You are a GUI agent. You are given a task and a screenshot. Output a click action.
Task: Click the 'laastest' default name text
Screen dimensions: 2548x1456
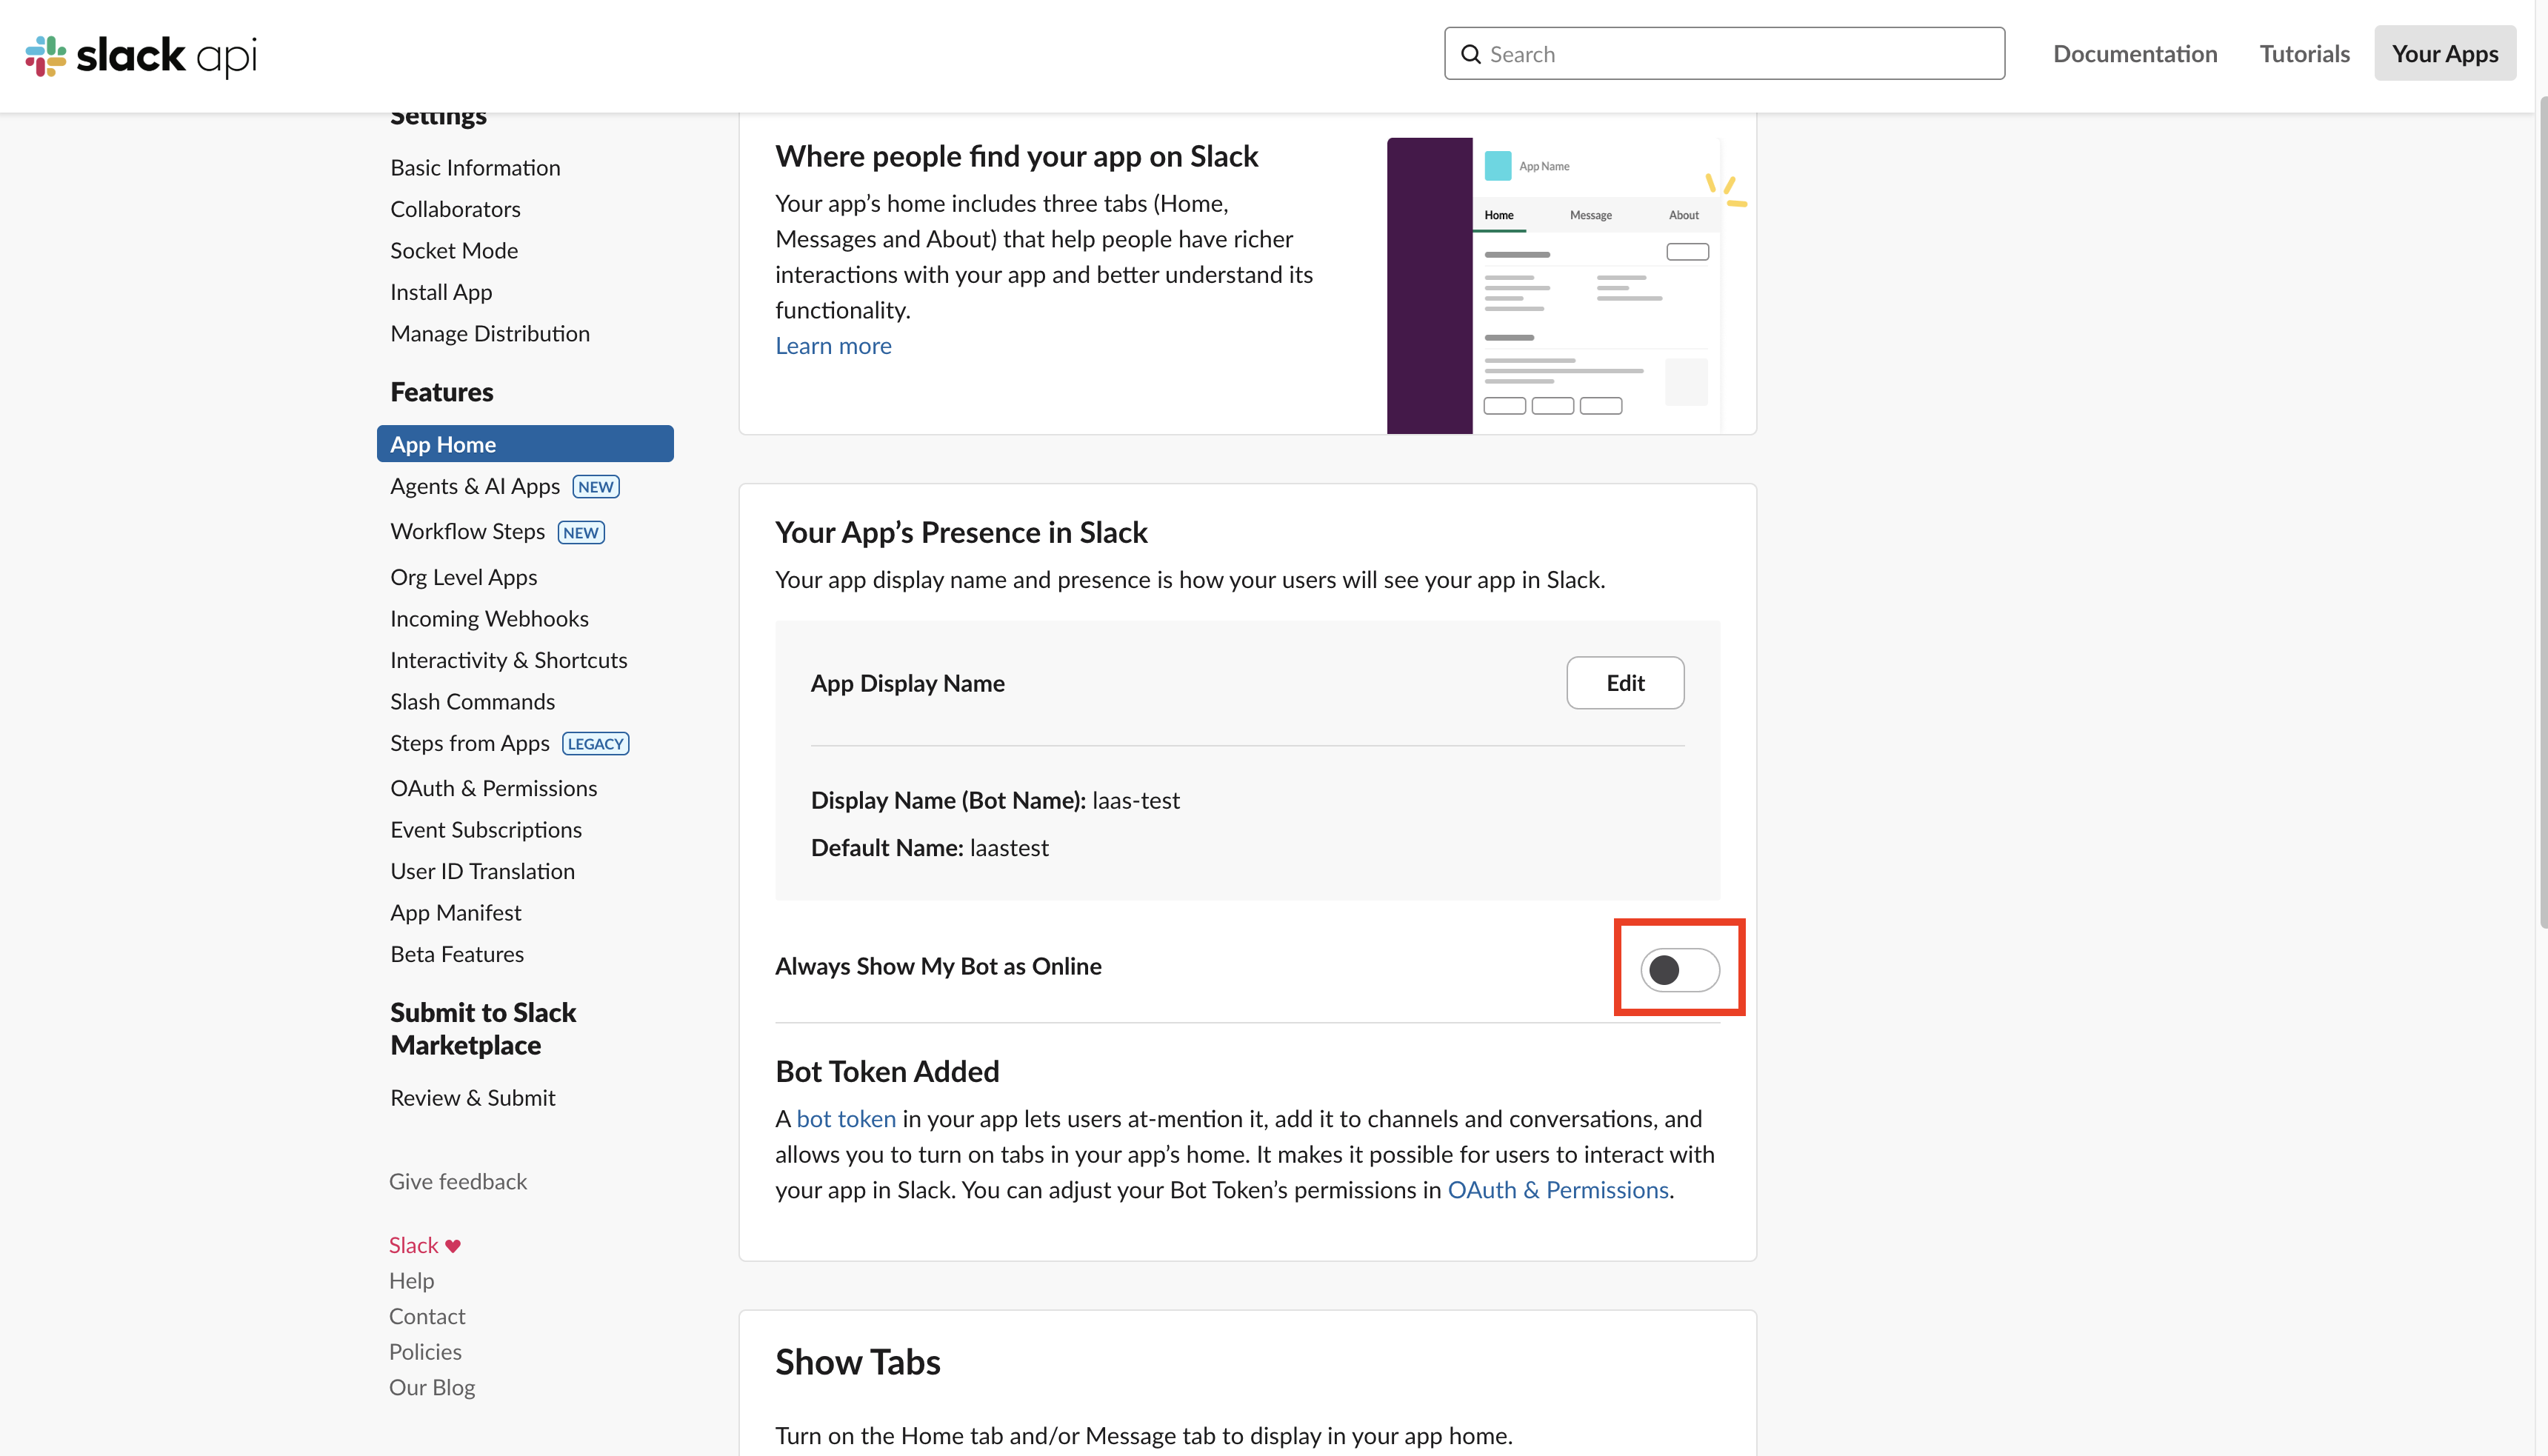pyautogui.click(x=1009, y=848)
